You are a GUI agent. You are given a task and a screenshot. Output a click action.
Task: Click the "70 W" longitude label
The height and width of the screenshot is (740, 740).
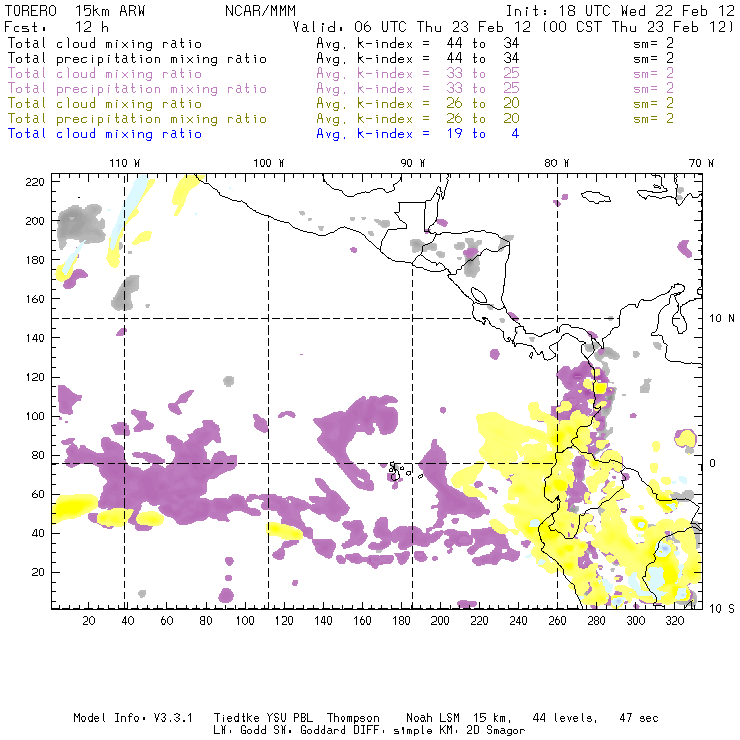tap(701, 163)
